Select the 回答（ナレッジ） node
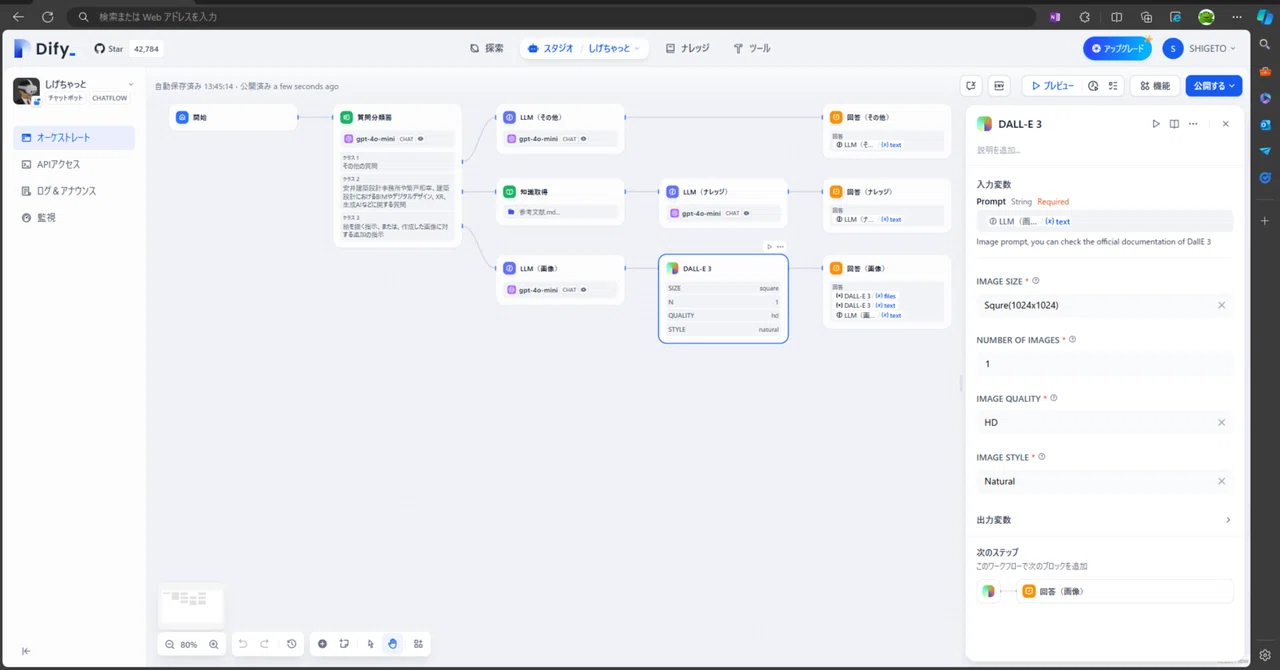 [886, 204]
